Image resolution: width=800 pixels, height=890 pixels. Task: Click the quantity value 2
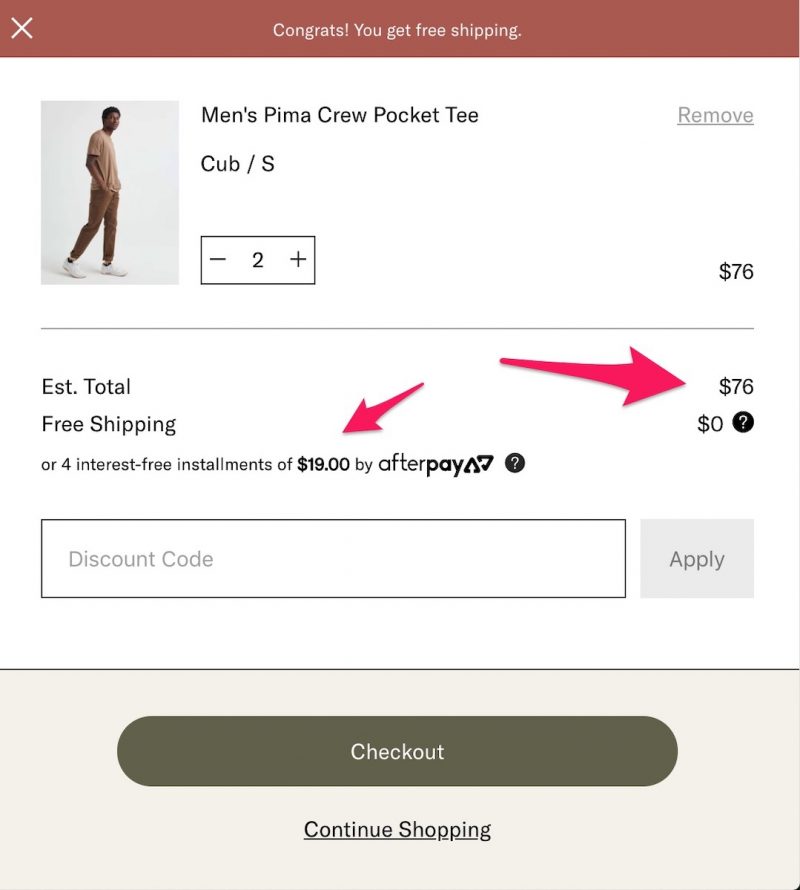point(258,260)
